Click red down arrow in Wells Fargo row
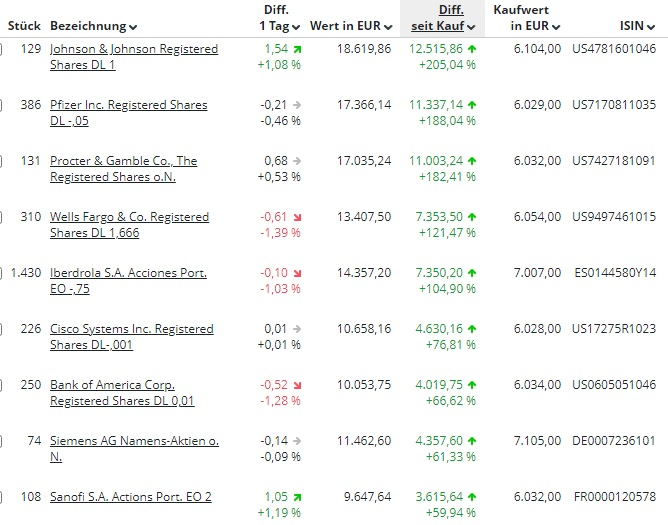The height and width of the screenshot is (525, 668). coord(296,217)
